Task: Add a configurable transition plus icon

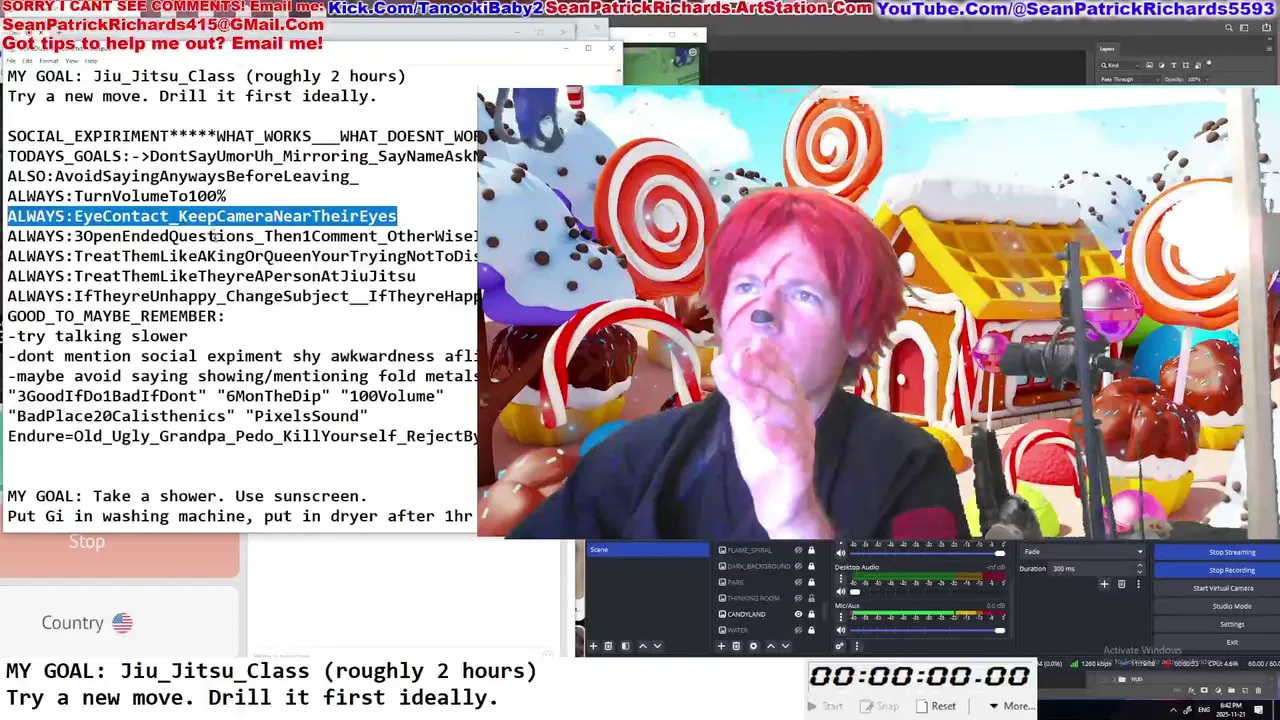Action: (x=1104, y=584)
